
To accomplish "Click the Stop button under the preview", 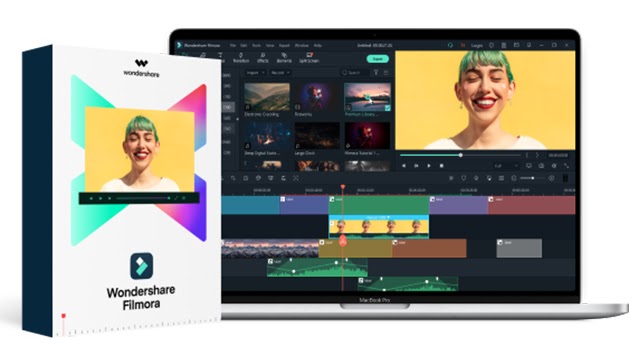I will pos(441,166).
